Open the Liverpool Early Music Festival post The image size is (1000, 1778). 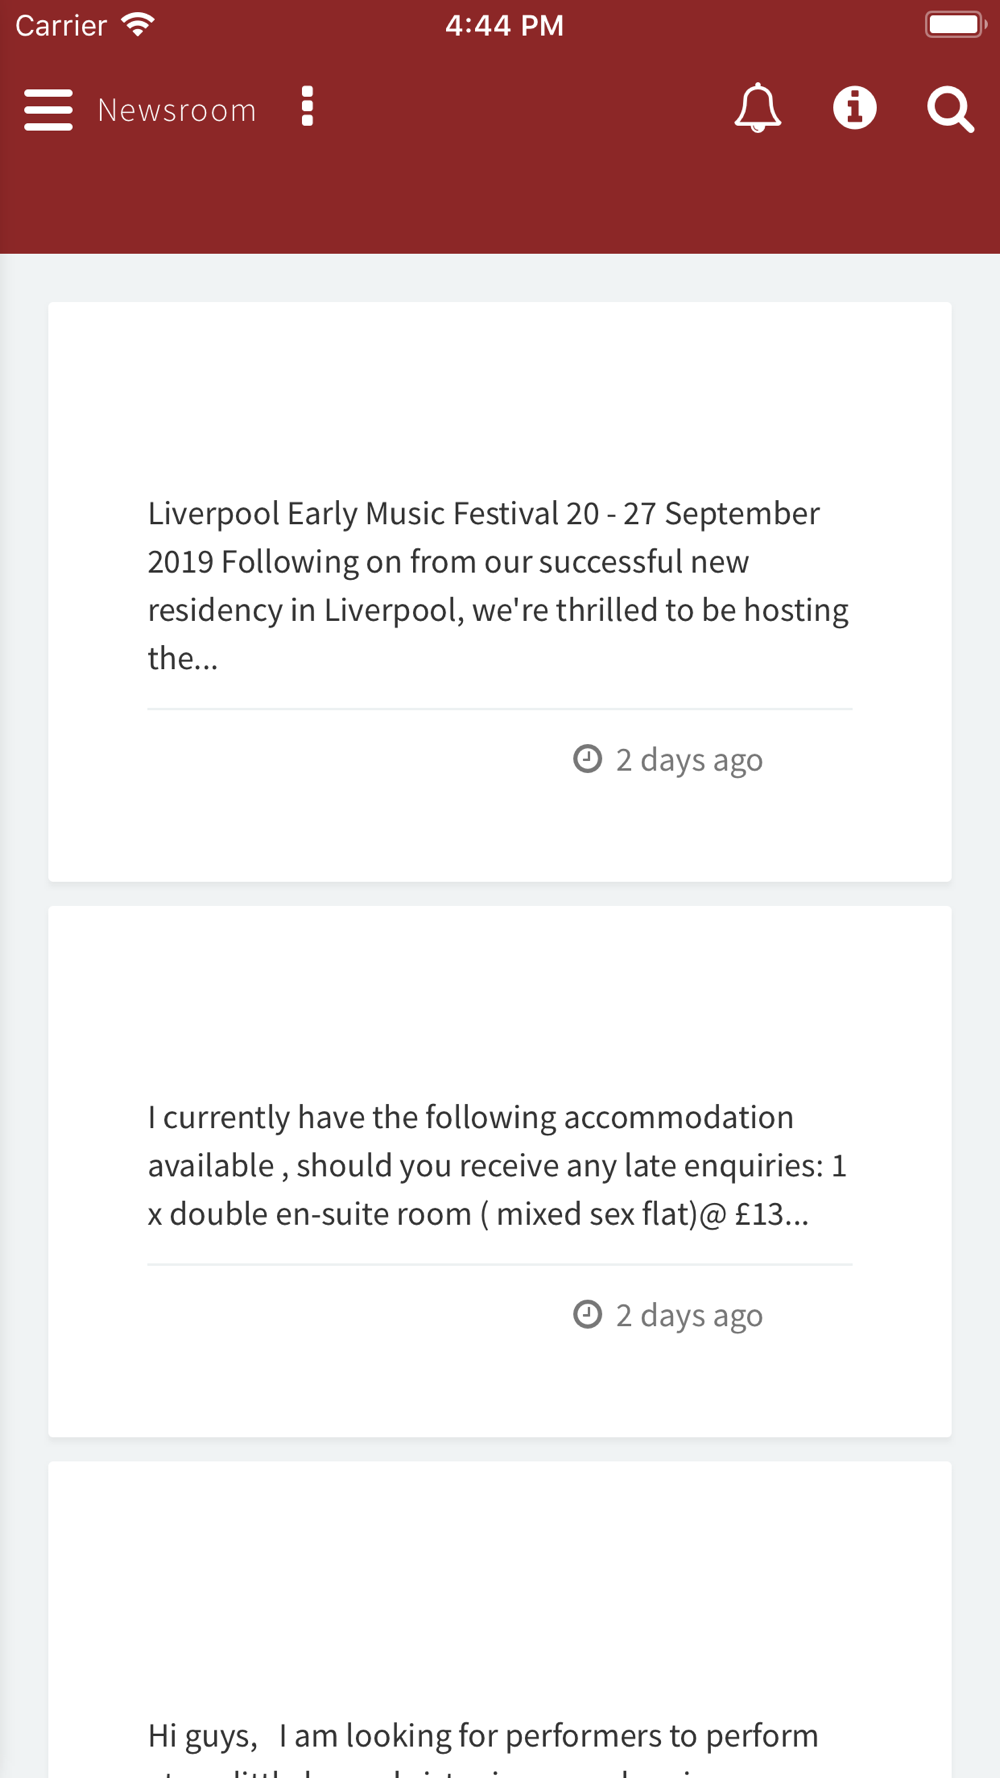499,585
